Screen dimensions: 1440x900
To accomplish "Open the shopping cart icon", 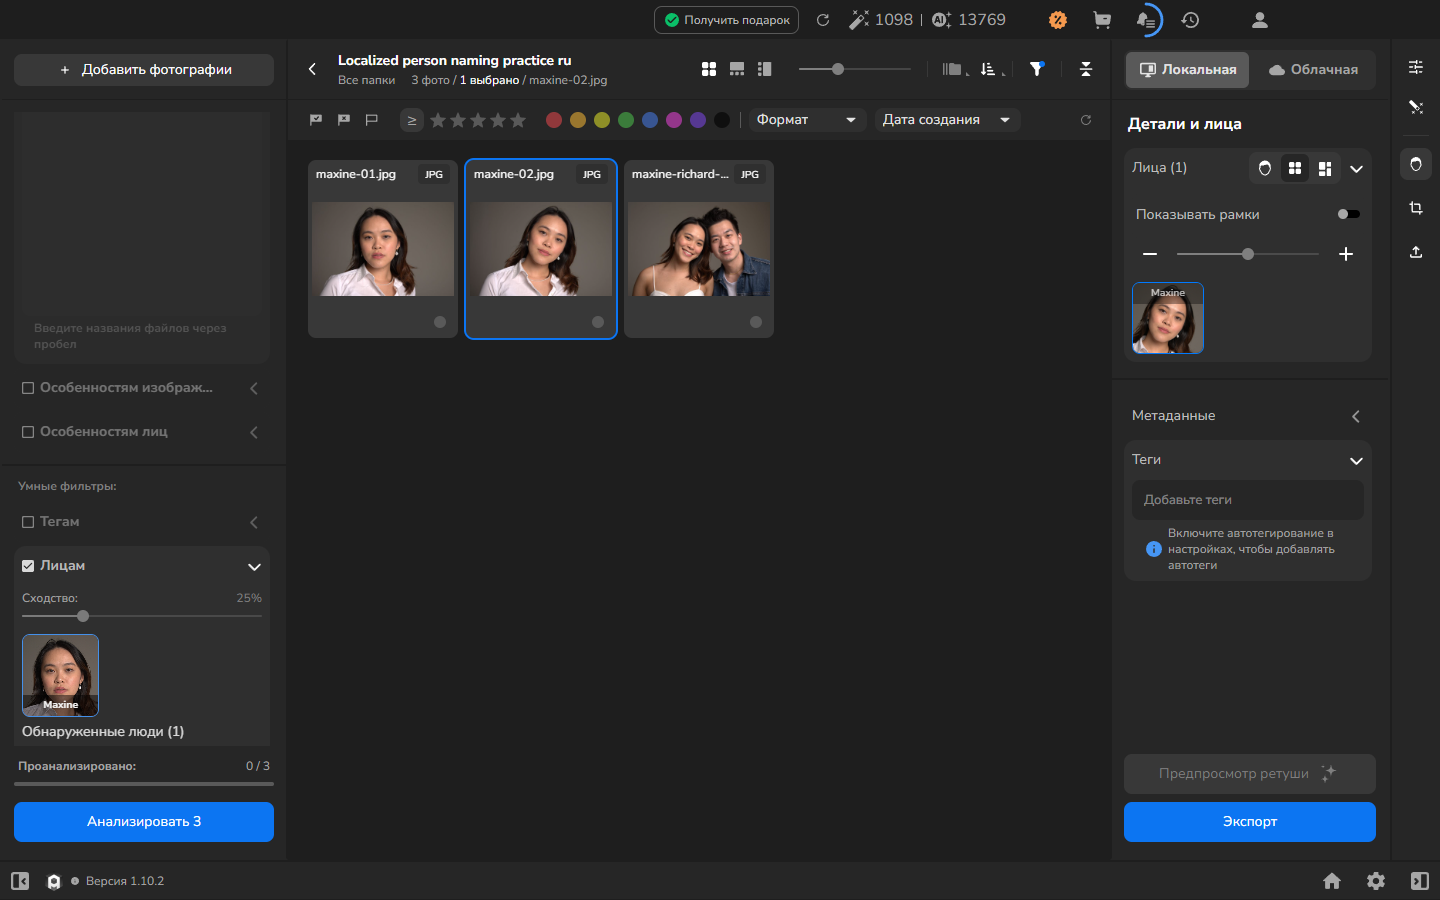I will pyautogui.click(x=1102, y=20).
